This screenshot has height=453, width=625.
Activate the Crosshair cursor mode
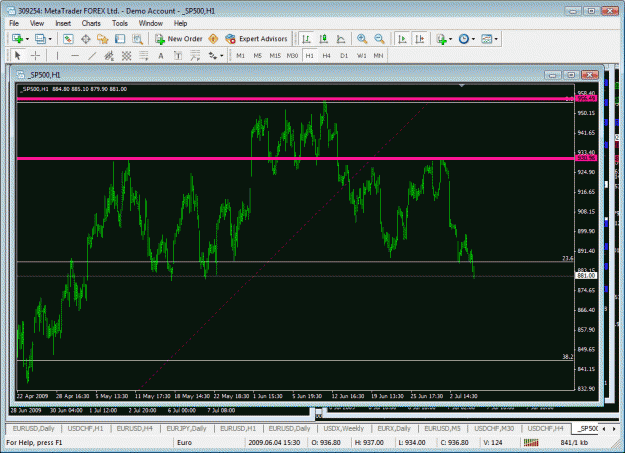point(35,56)
